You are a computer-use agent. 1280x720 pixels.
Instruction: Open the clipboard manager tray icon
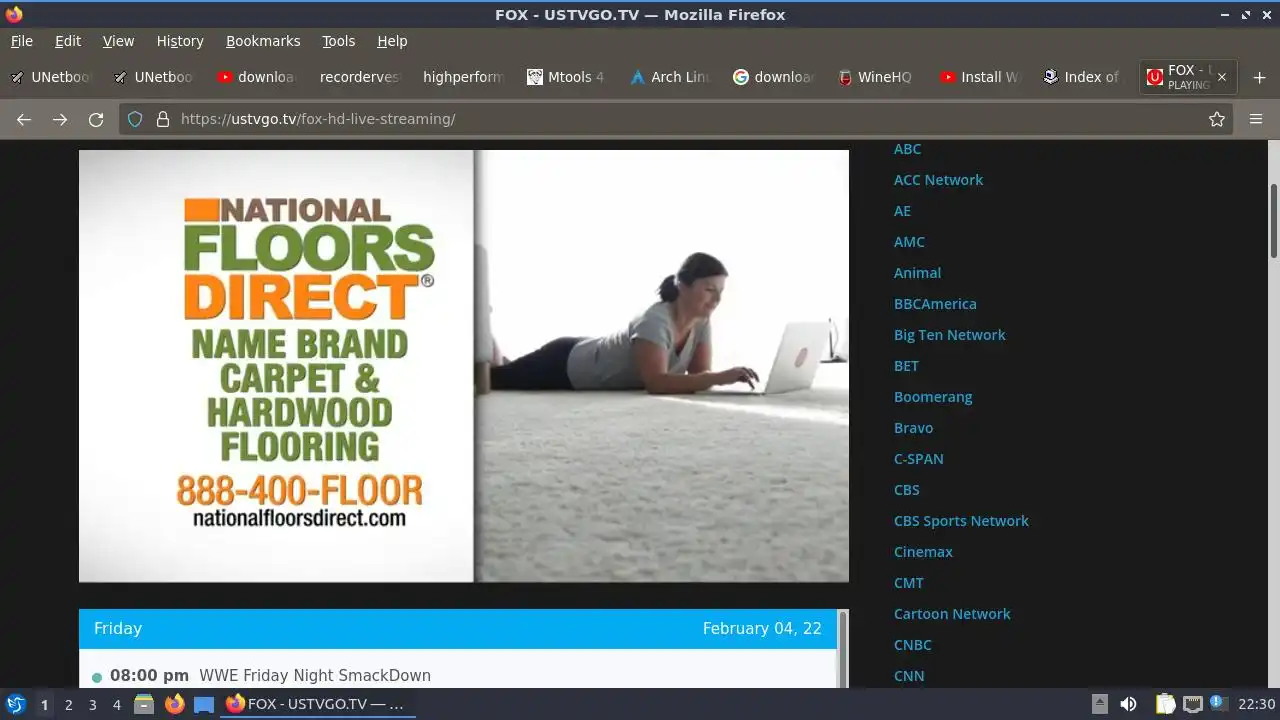(1165, 704)
